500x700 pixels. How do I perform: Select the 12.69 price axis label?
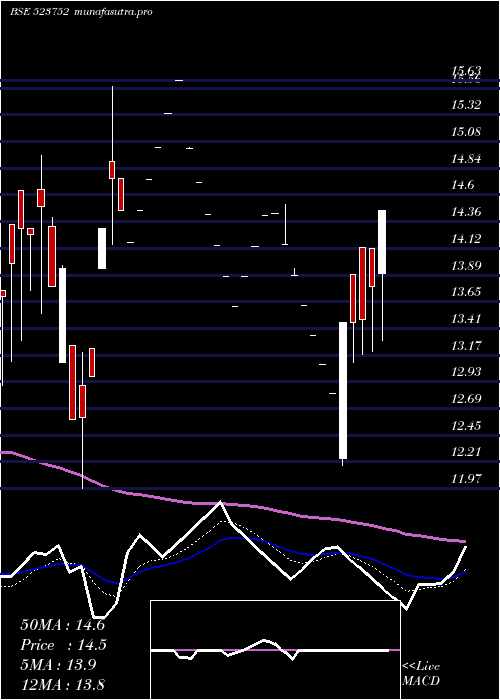[x=466, y=398]
